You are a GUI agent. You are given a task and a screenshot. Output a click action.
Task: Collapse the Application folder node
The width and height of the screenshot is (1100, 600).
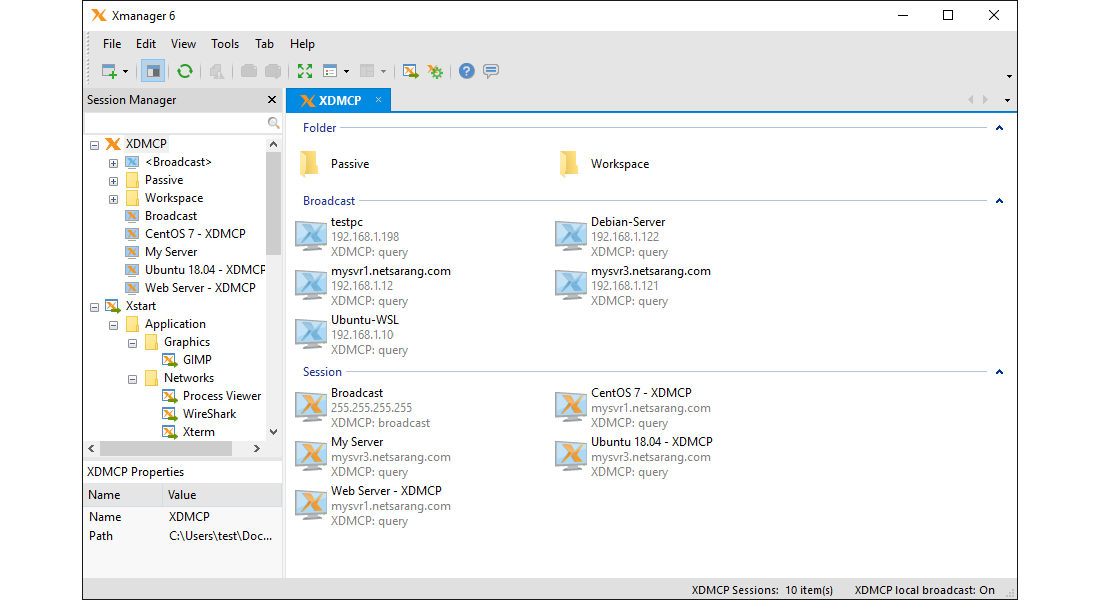tap(113, 325)
